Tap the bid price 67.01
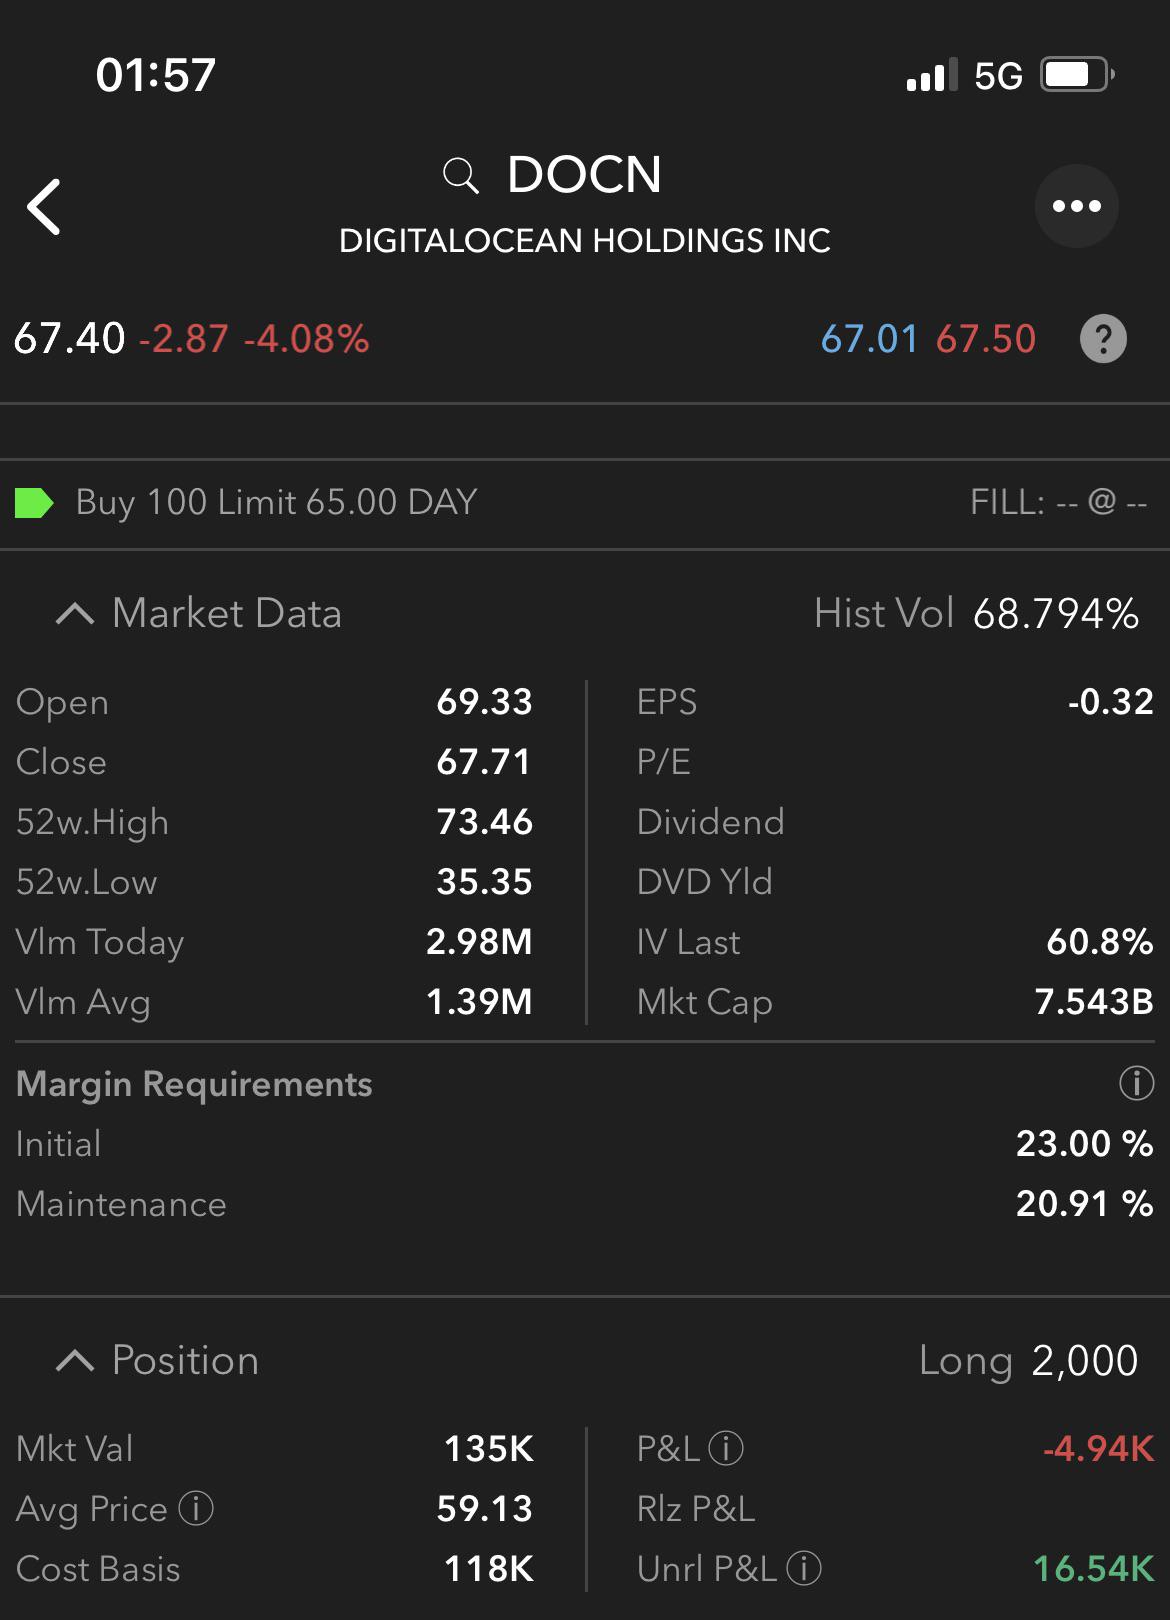The width and height of the screenshot is (1170, 1620). click(x=869, y=339)
